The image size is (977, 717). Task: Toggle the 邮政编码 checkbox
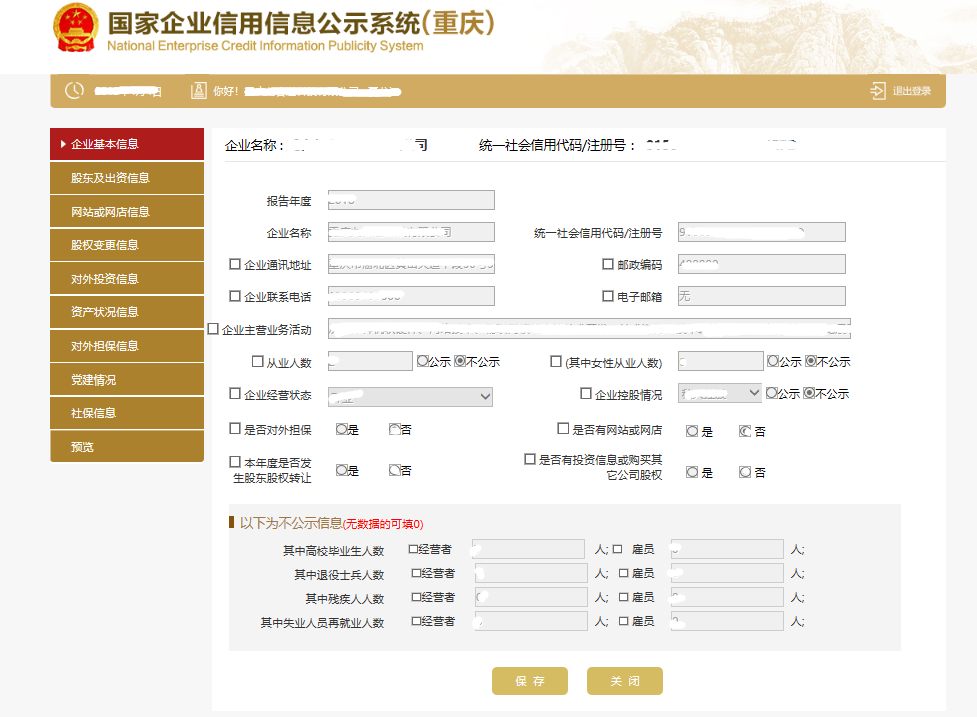click(x=607, y=264)
